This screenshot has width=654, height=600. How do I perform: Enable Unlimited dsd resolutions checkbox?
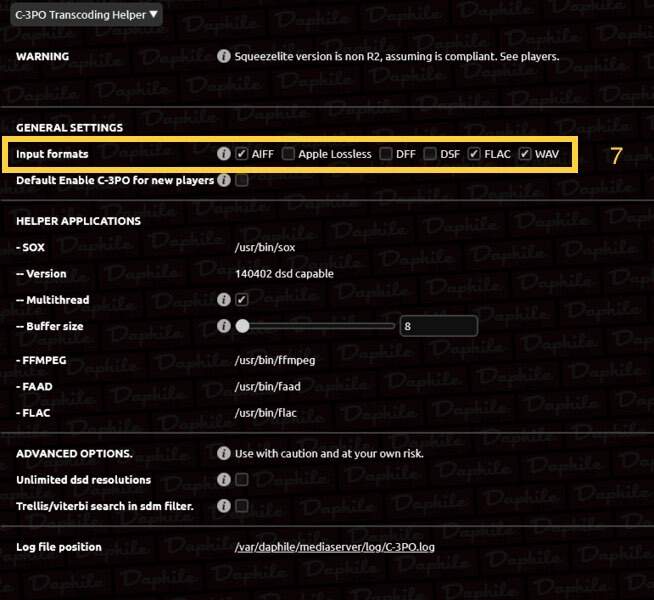[x=242, y=480]
